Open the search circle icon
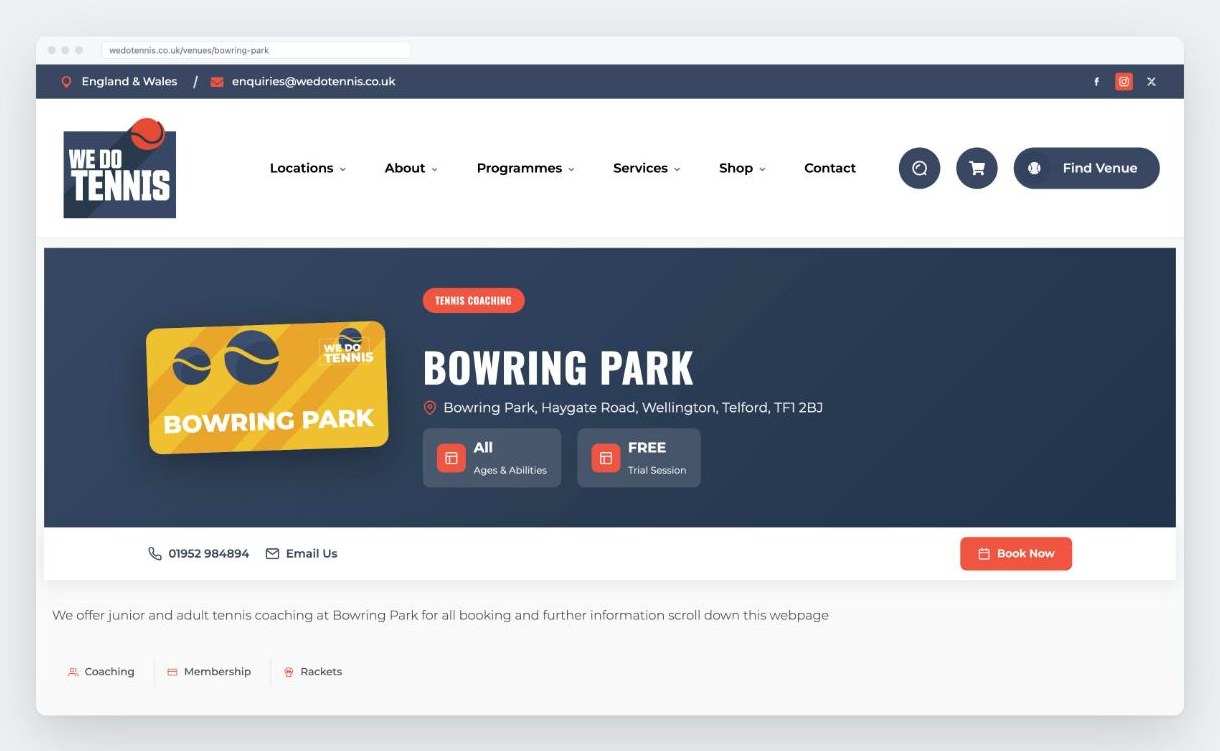Image resolution: width=1220 pixels, height=751 pixels. [x=919, y=168]
